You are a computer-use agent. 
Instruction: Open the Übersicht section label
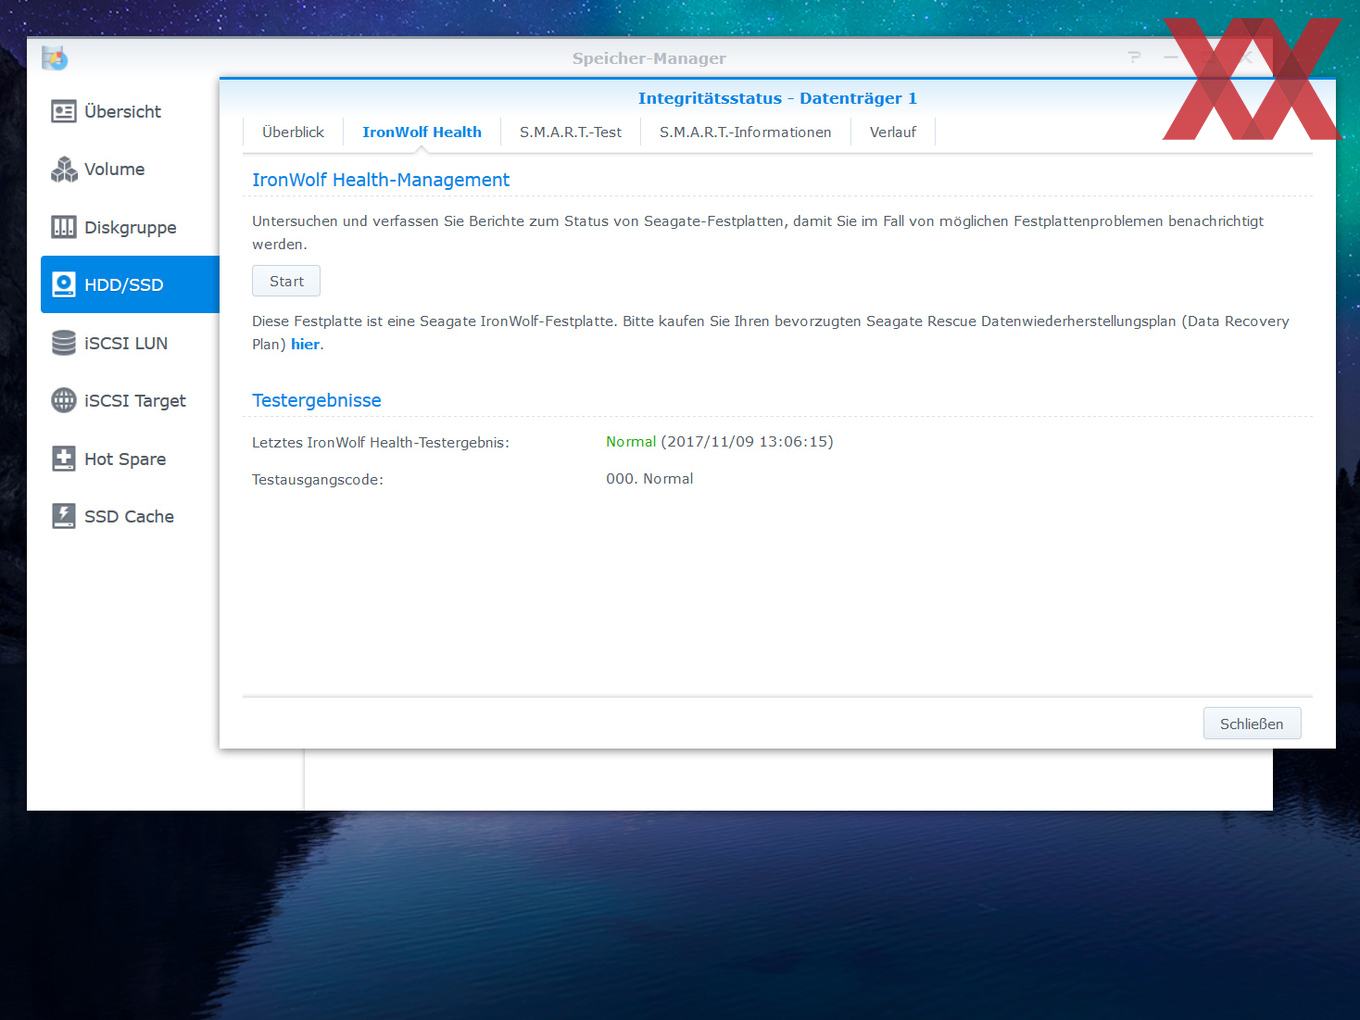[x=122, y=111]
